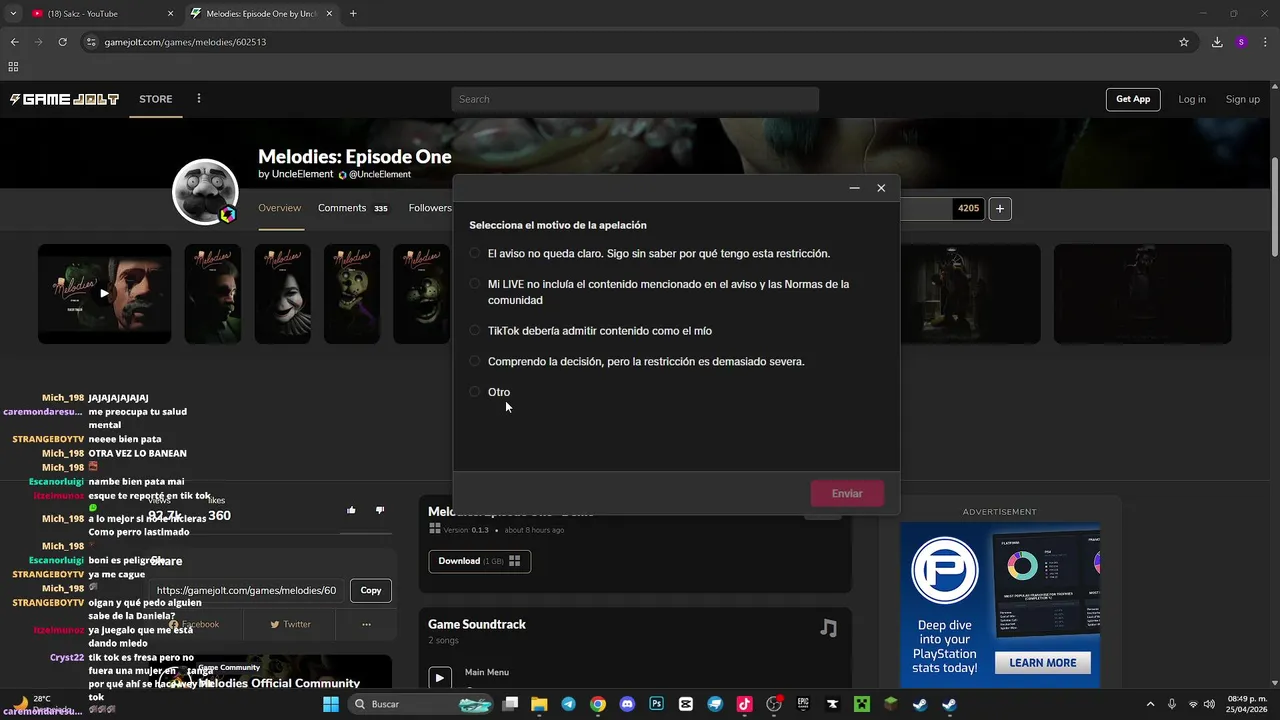Select "Mi LIVE no incluía el contenido" option
Viewport: 1280px width, 720px height.
pos(475,284)
